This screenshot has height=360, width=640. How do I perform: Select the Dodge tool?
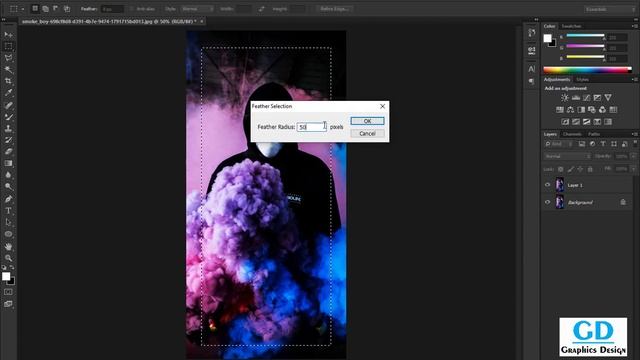tap(8, 187)
